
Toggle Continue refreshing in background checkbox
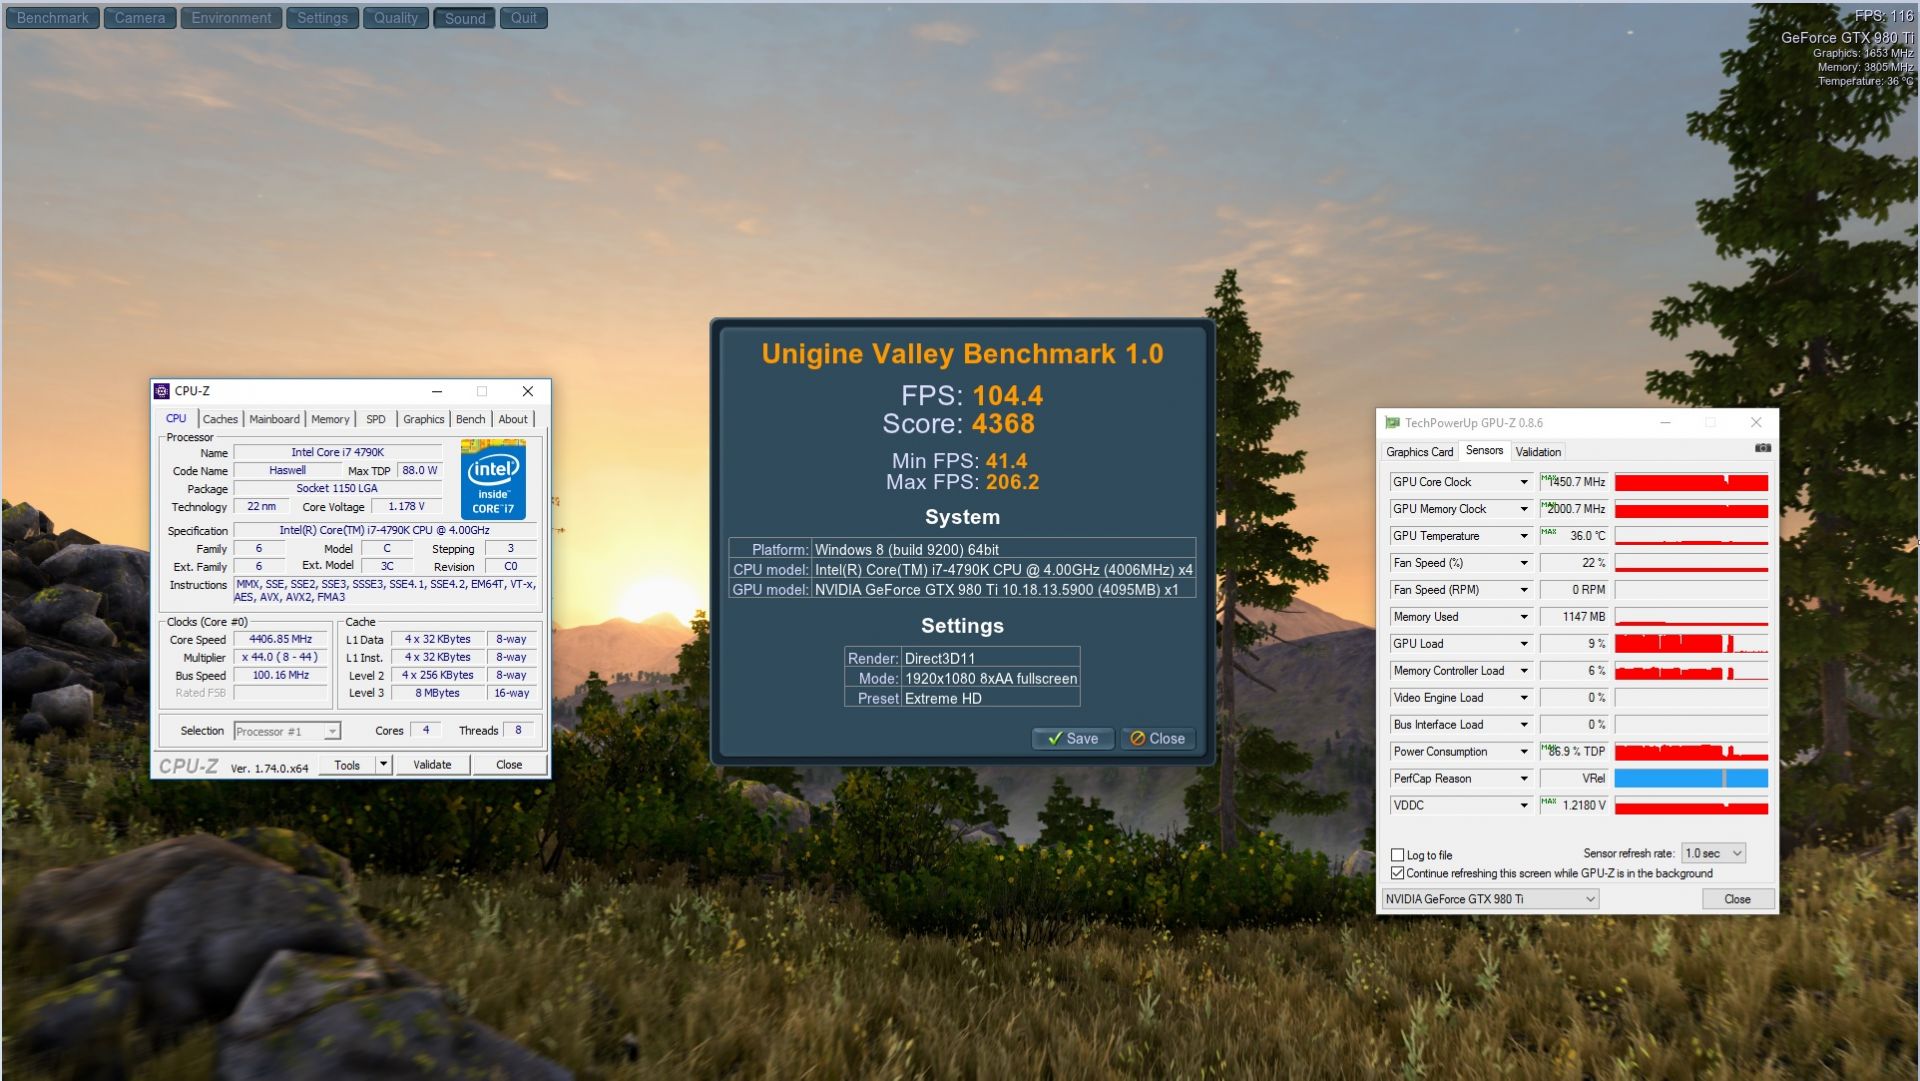1398,873
